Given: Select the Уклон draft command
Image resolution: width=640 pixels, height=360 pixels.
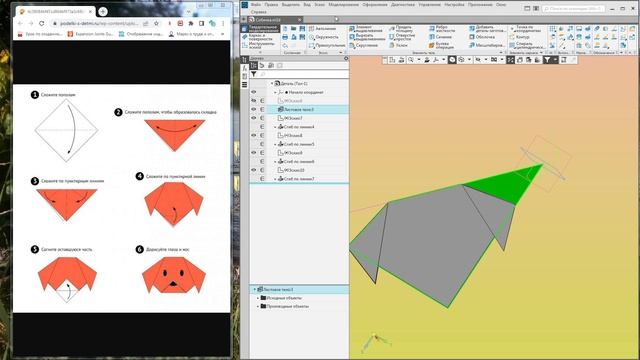Looking at the screenshot, I should coord(398,46).
